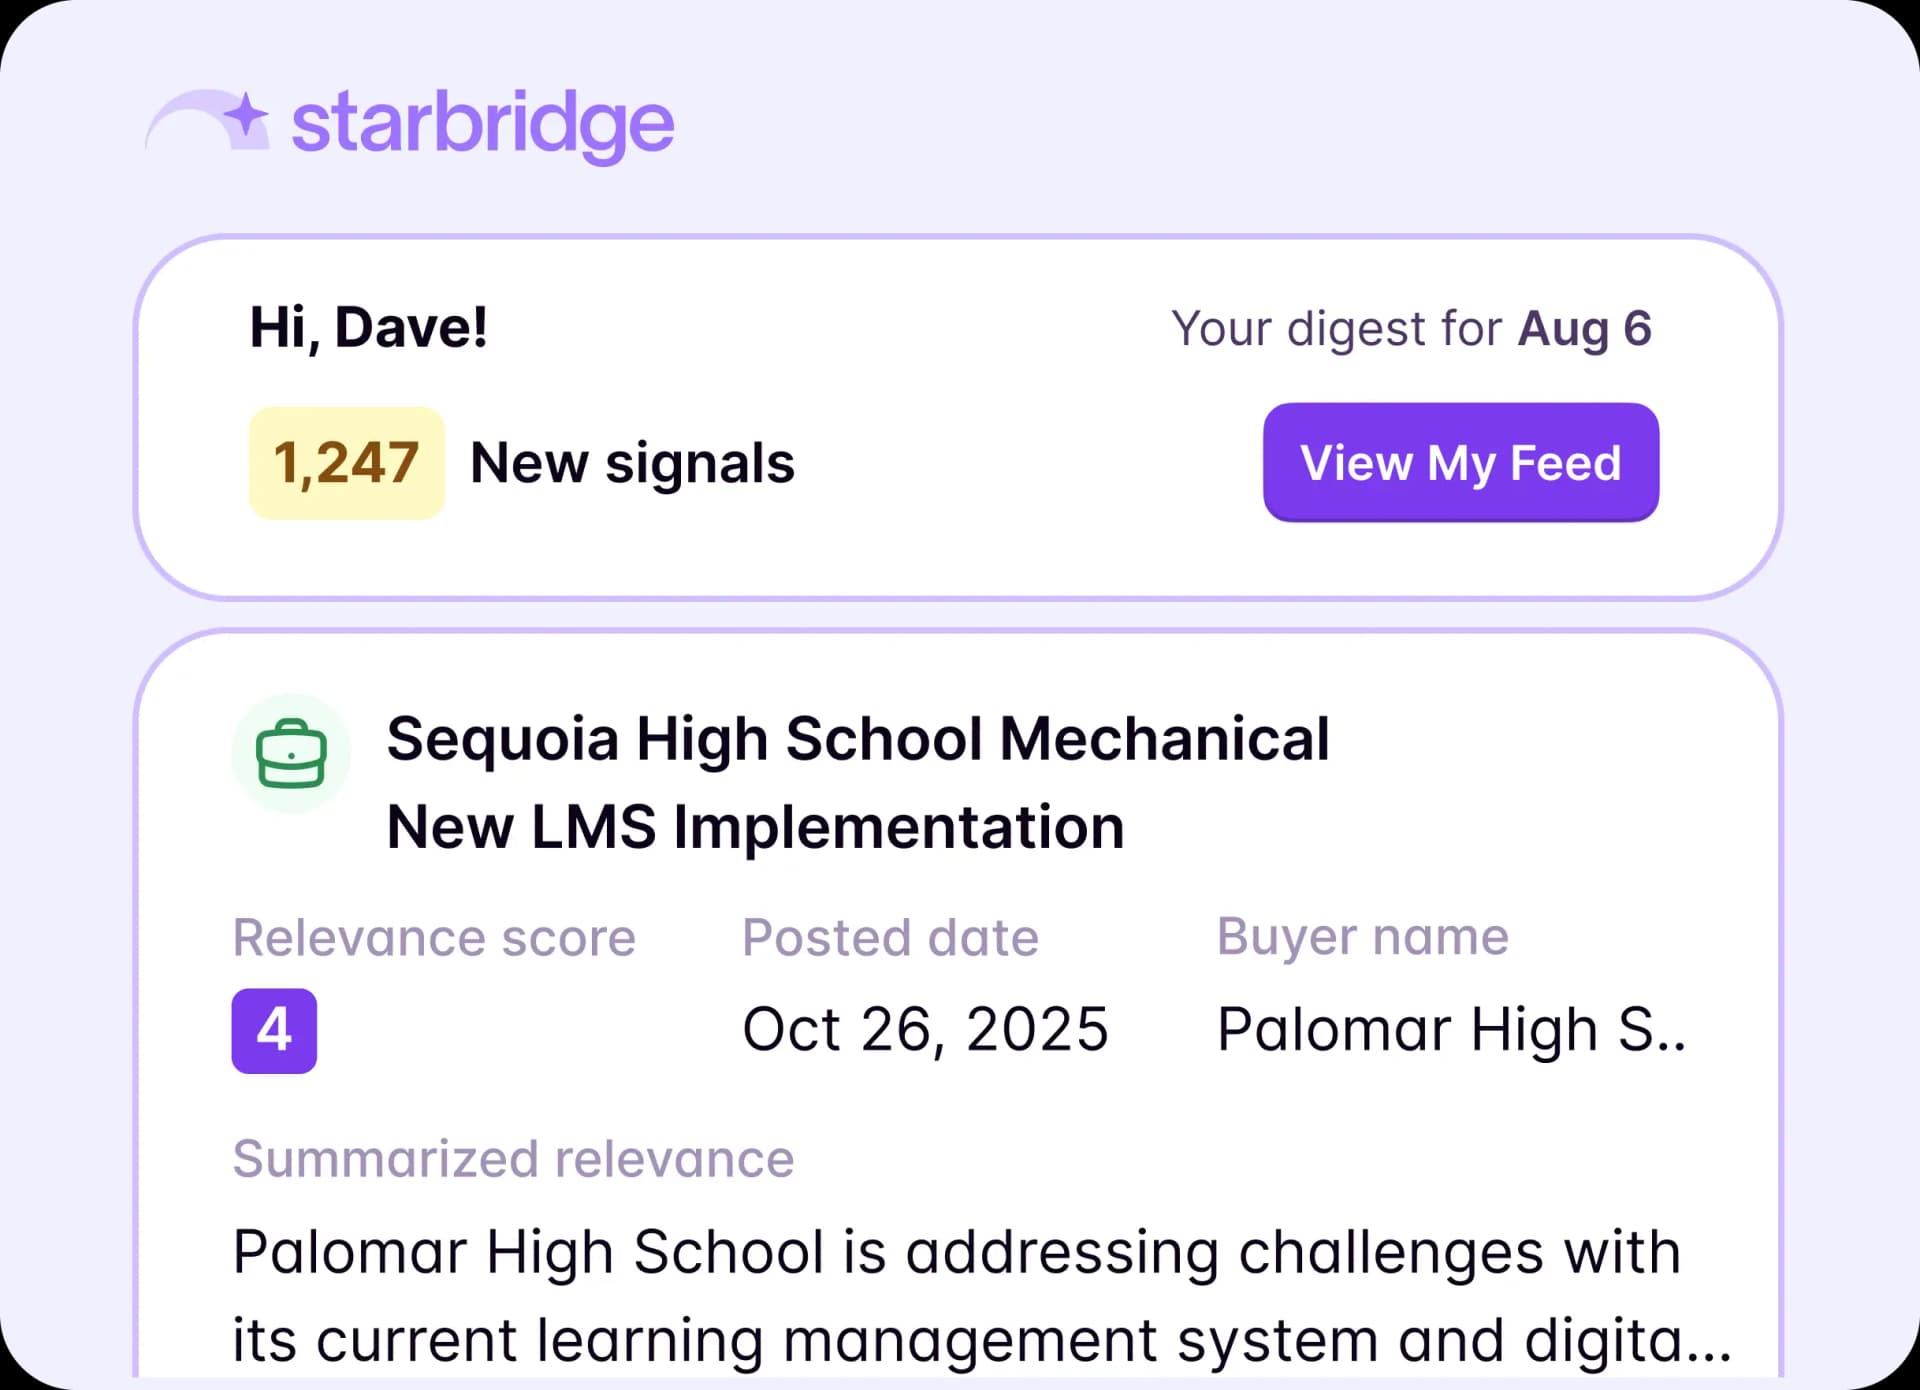
Task: Click the Posted date label
Action: [x=890, y=938]
